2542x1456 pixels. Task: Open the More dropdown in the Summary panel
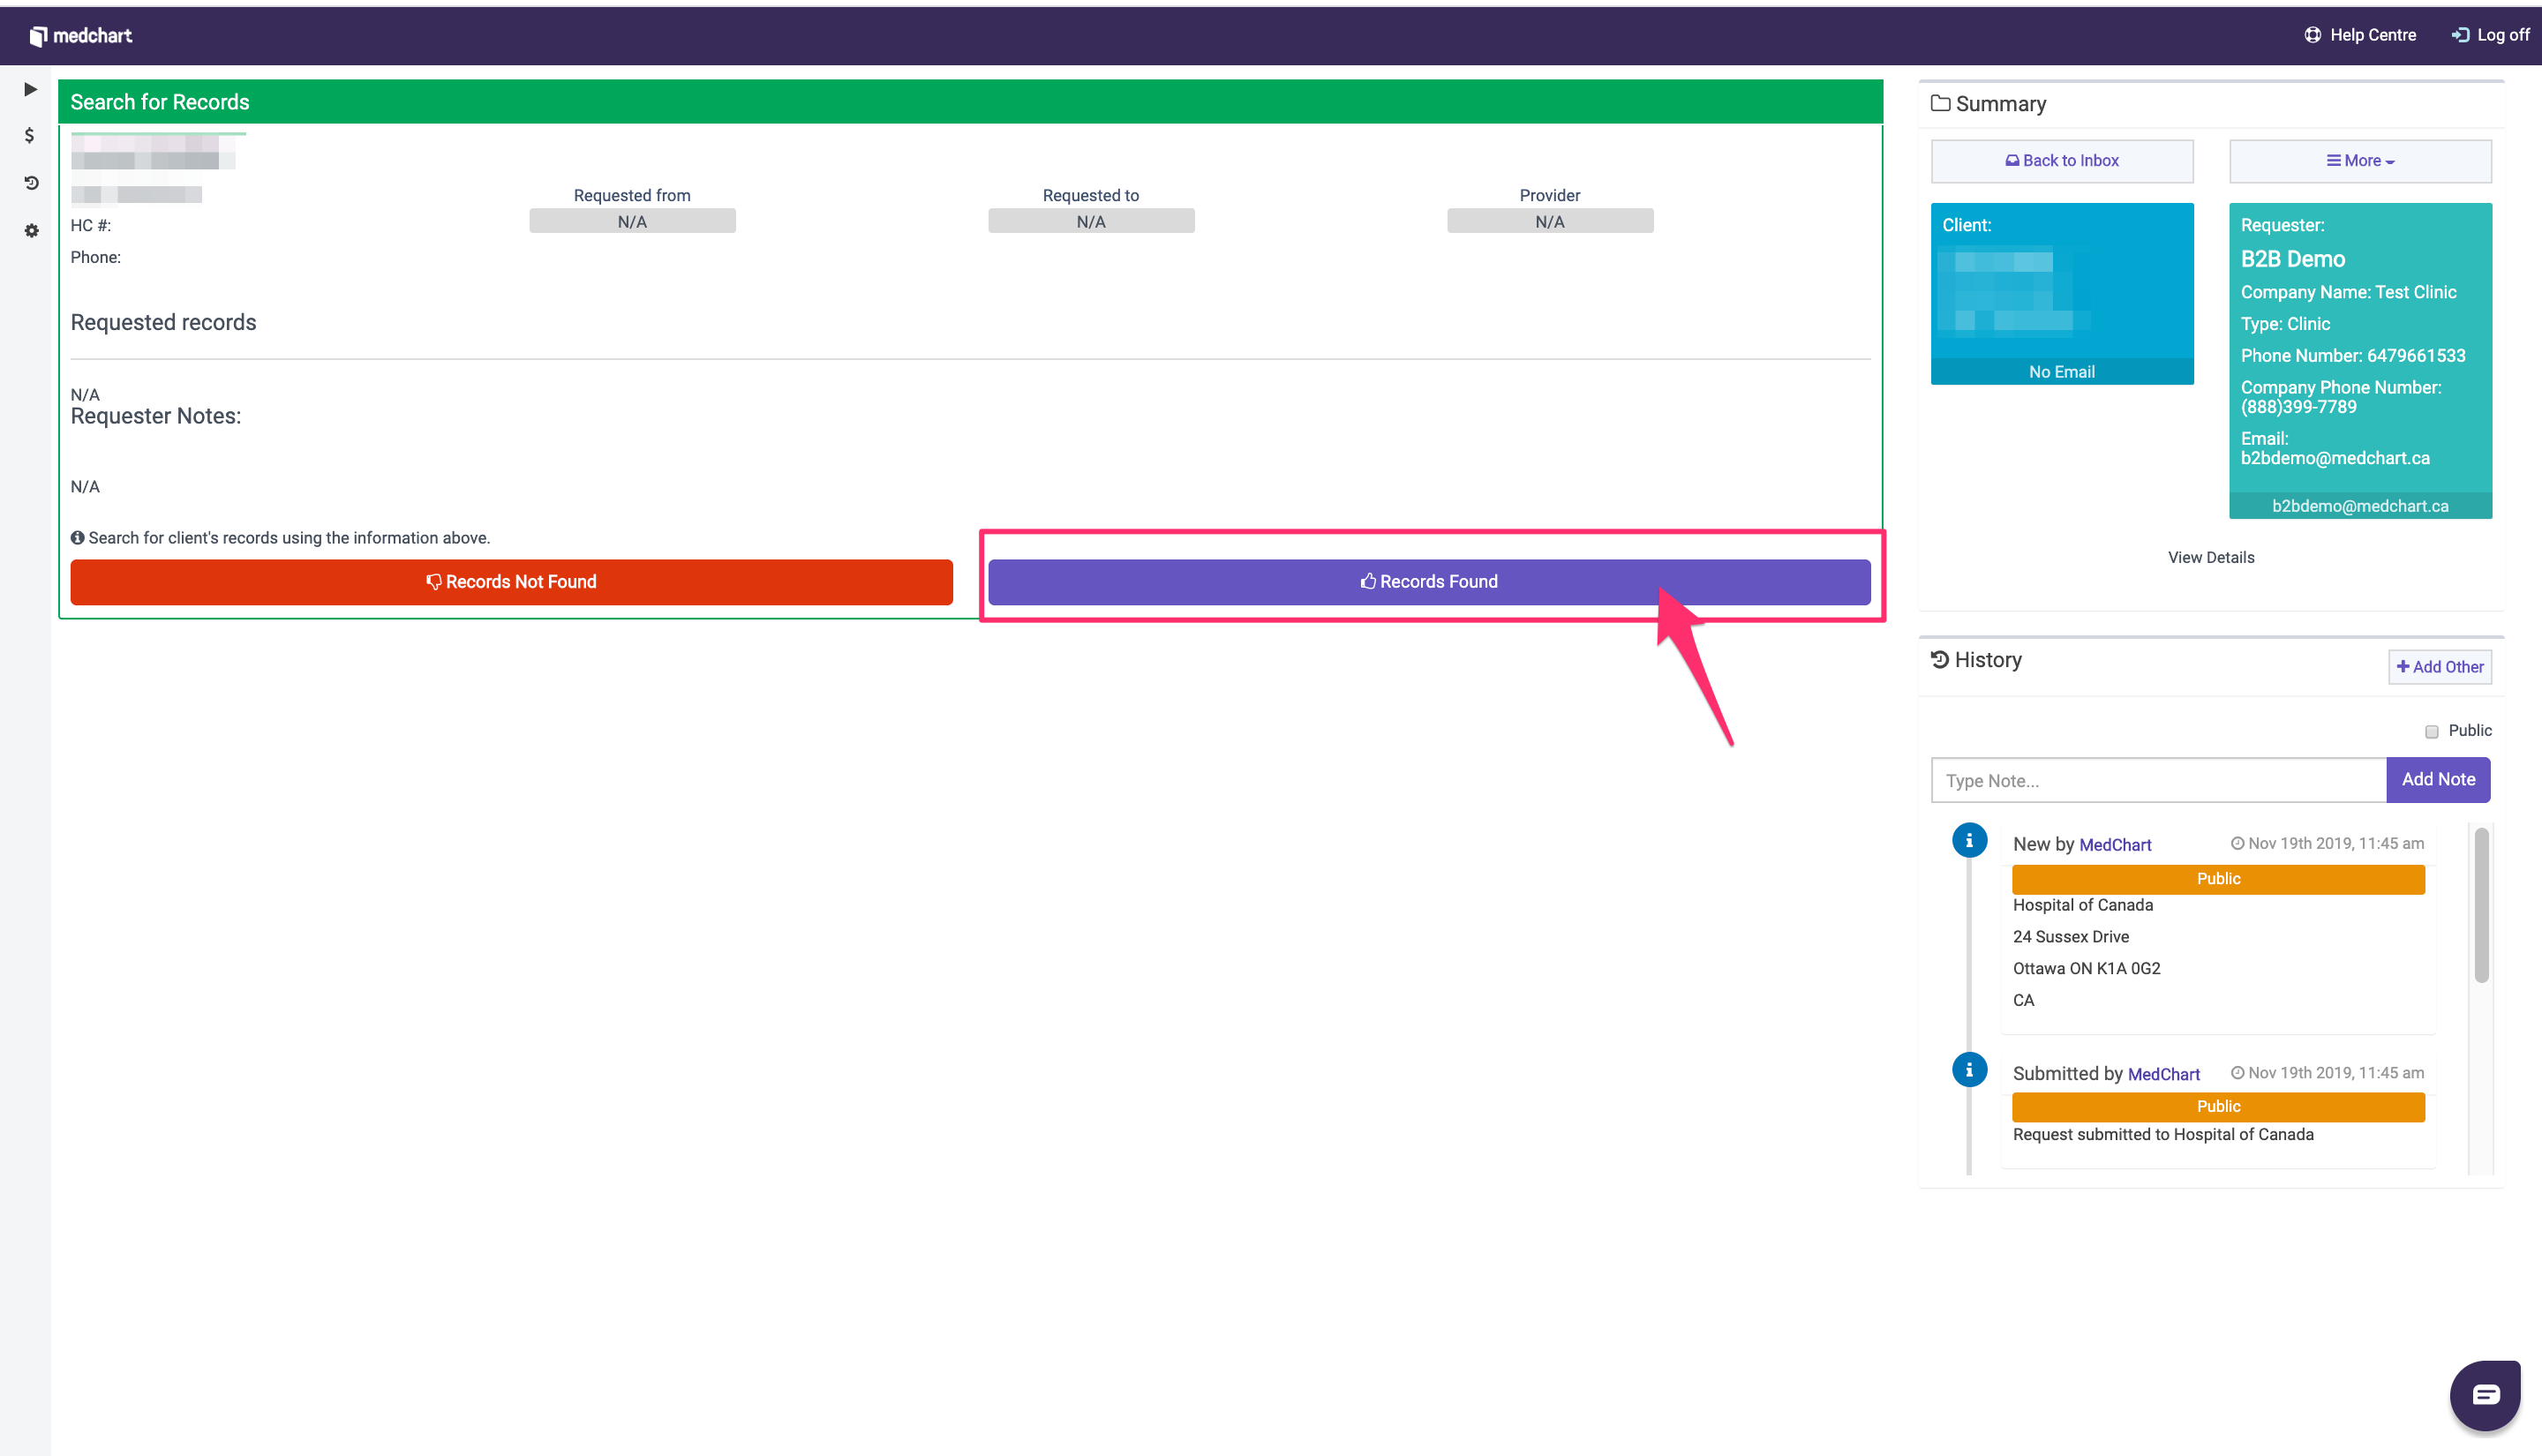point(2360,160)
